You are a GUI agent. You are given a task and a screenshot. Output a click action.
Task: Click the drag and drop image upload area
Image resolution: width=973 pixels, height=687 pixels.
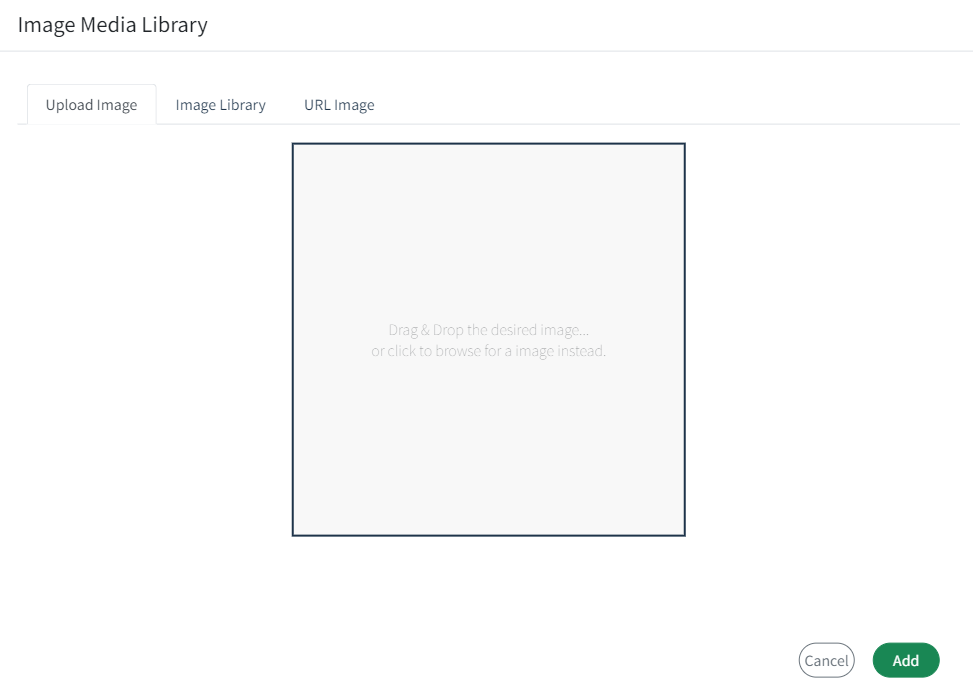click(488, 339)
